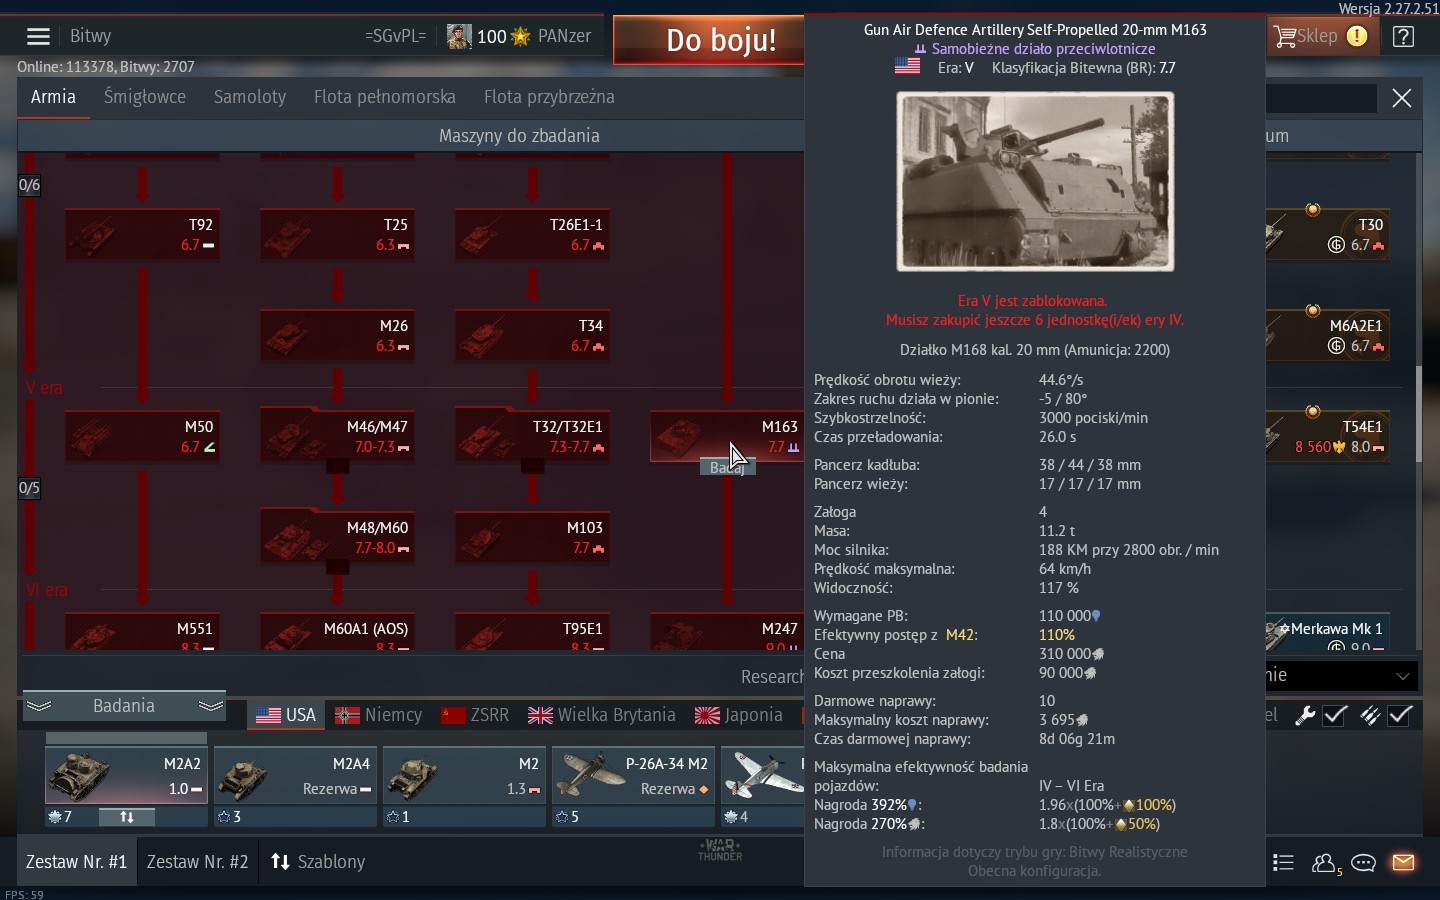Select the M247 vehicle in tree

(x=728, y=632)
